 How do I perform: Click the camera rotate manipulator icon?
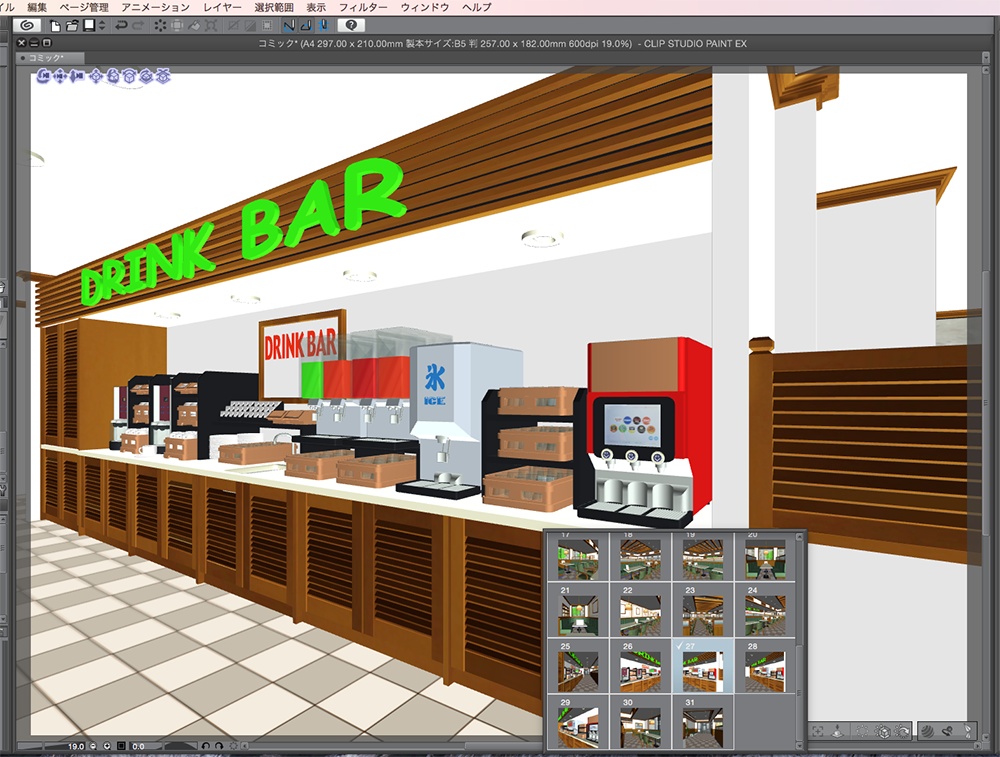click(43, 77)
